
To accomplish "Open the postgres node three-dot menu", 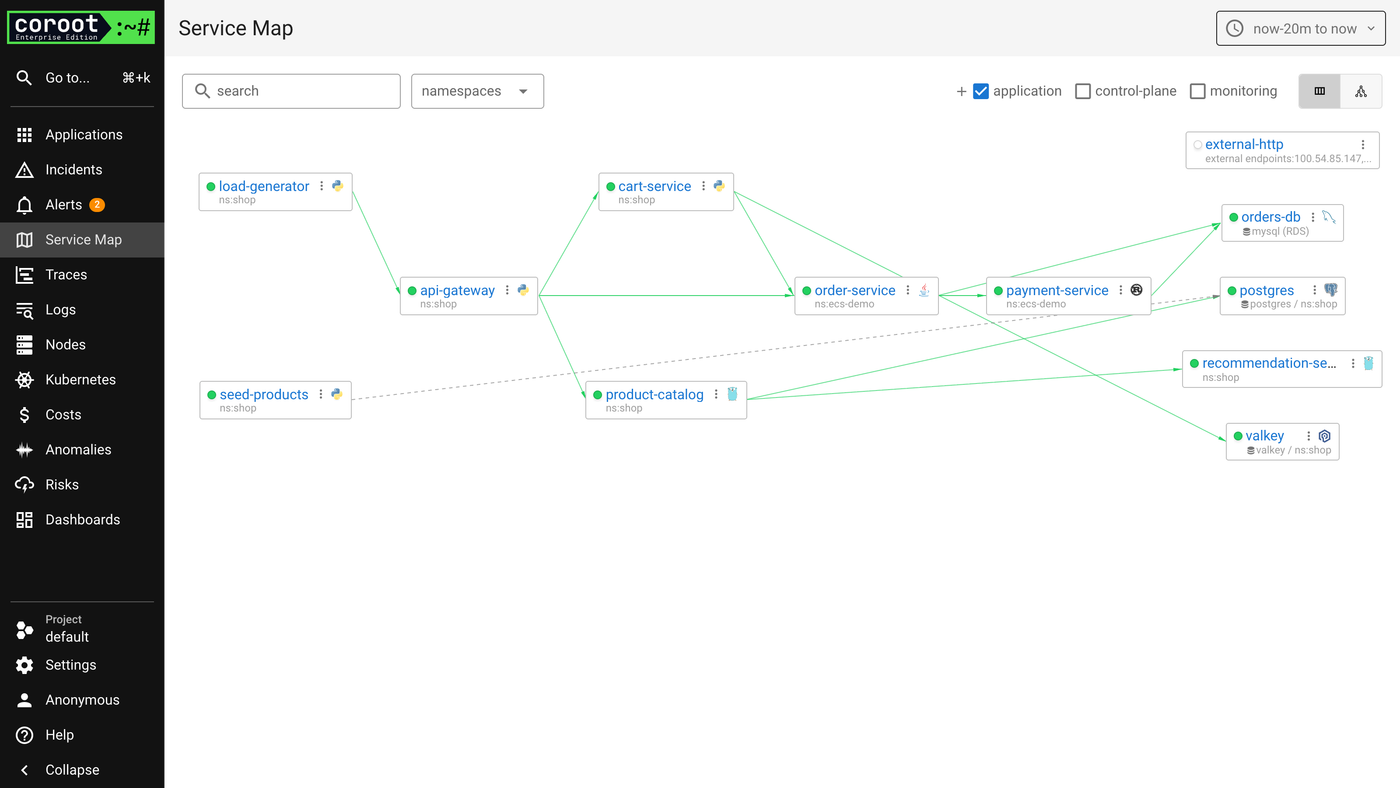I will pos(1315,290).
